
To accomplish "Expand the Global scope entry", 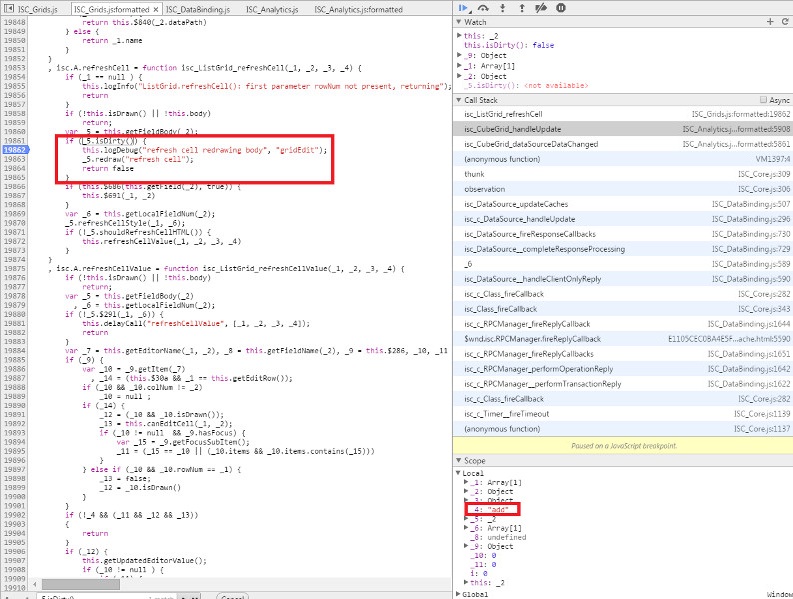I will point(459,594).
